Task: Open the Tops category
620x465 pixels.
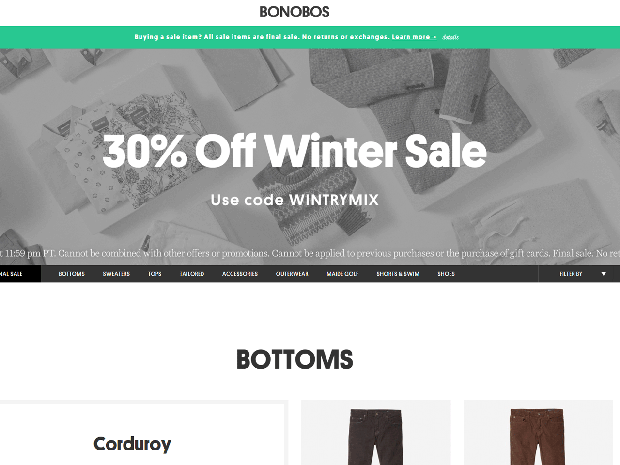Action: (x=155, y=274)
